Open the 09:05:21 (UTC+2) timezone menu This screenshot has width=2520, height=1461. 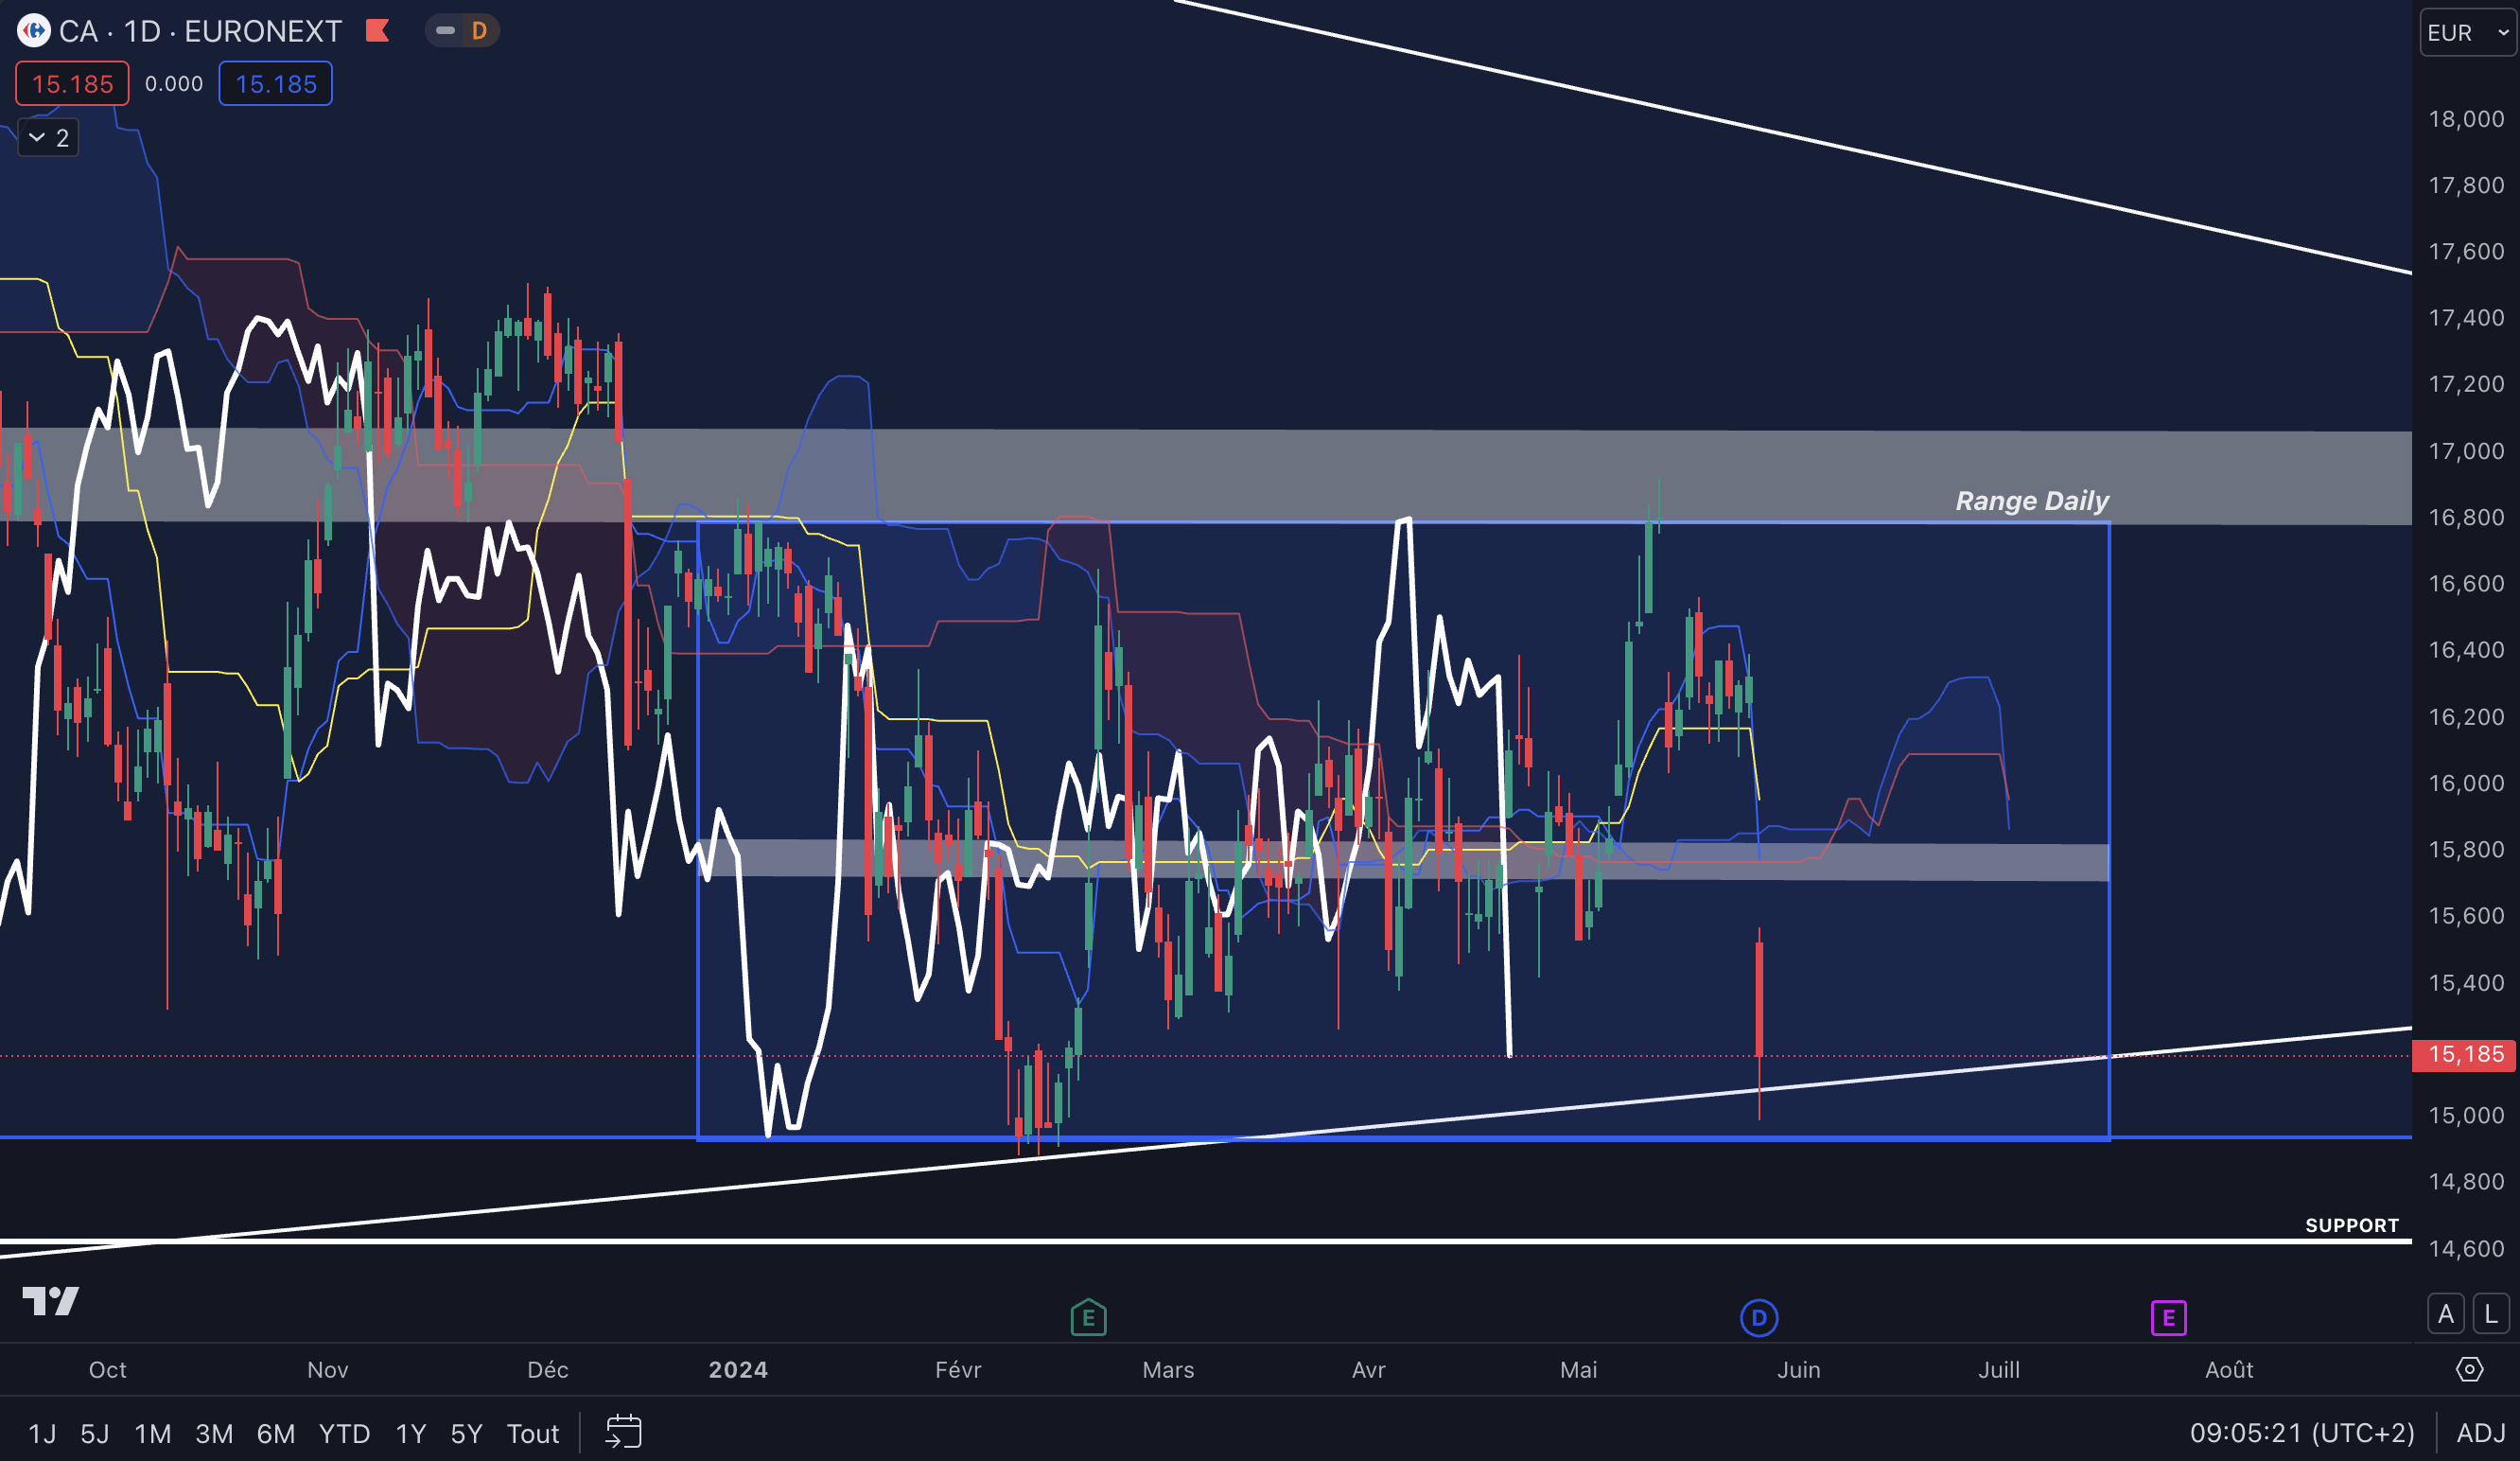[2302, 1433]
